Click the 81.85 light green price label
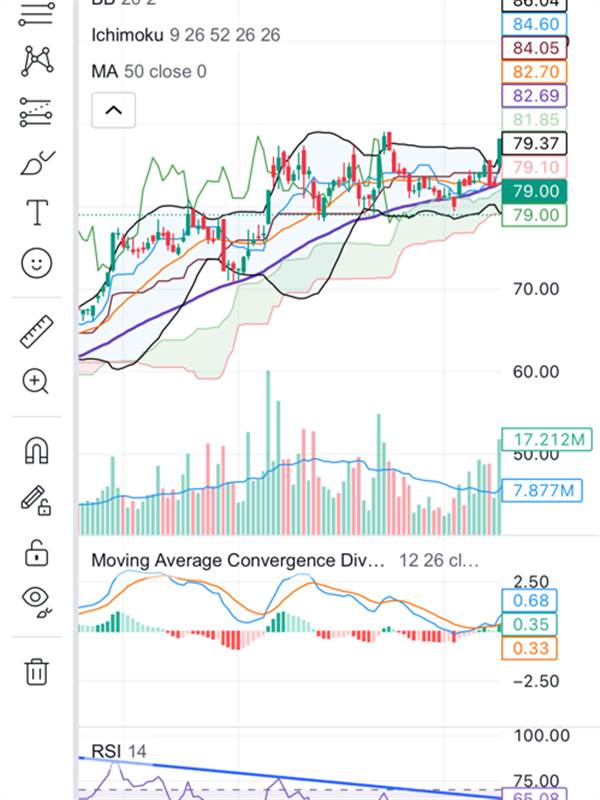This screenshot has width=600, height=800. (534, 119)
